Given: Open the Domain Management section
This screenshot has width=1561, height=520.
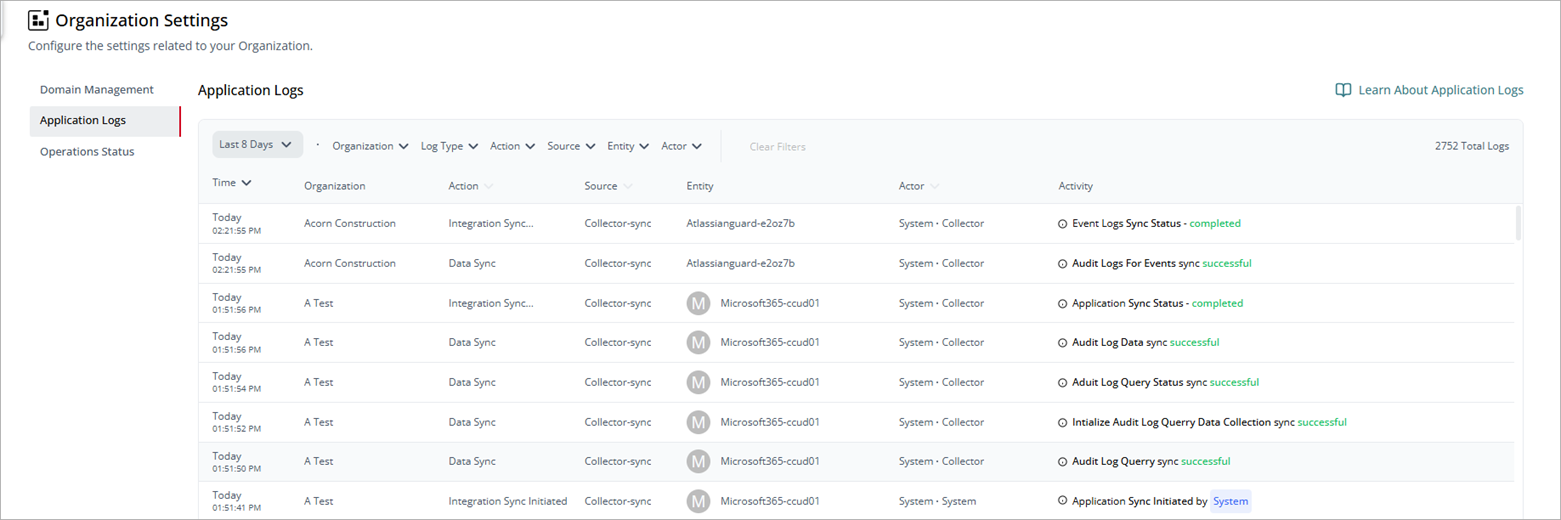Looking at the screenshot, I should 97,90.
